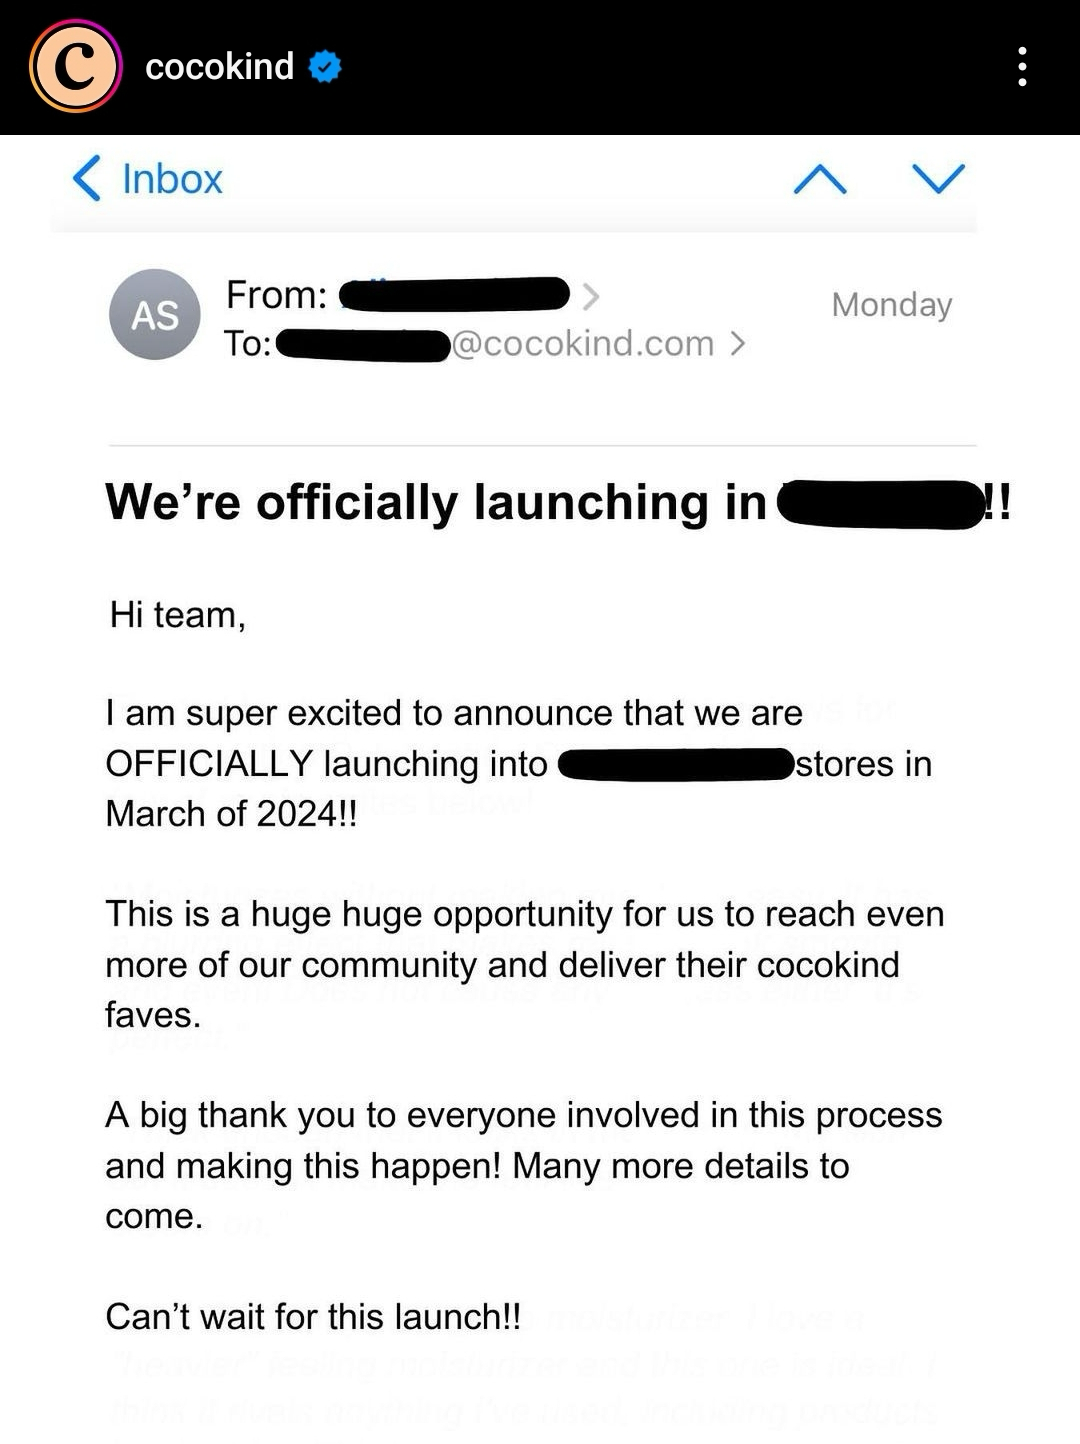Select the To field label
Image resolution: width=1080 pixels, height=1444 pixels.
coord(249,343)
